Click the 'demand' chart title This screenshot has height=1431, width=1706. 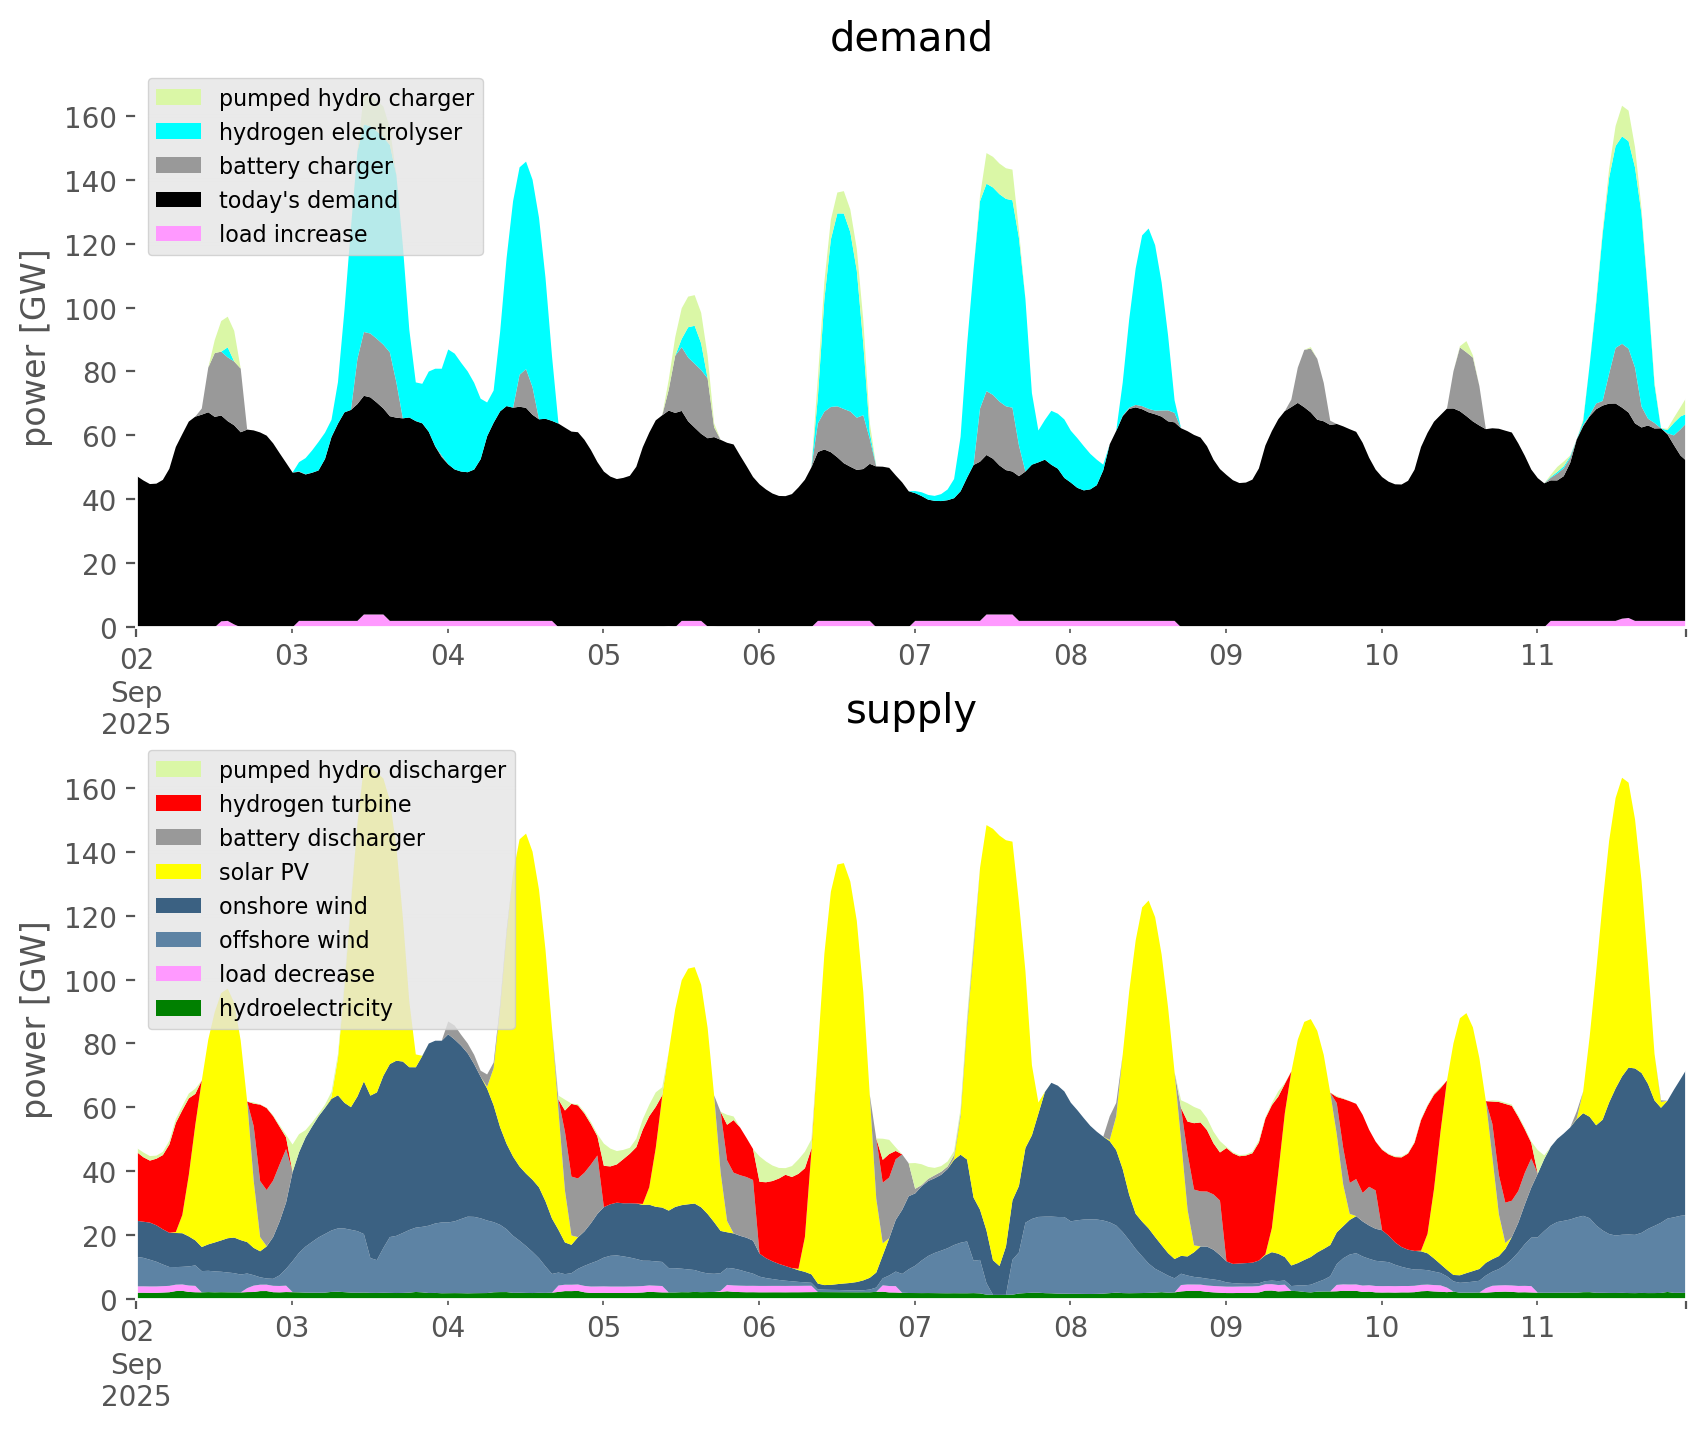pos(910,38)
